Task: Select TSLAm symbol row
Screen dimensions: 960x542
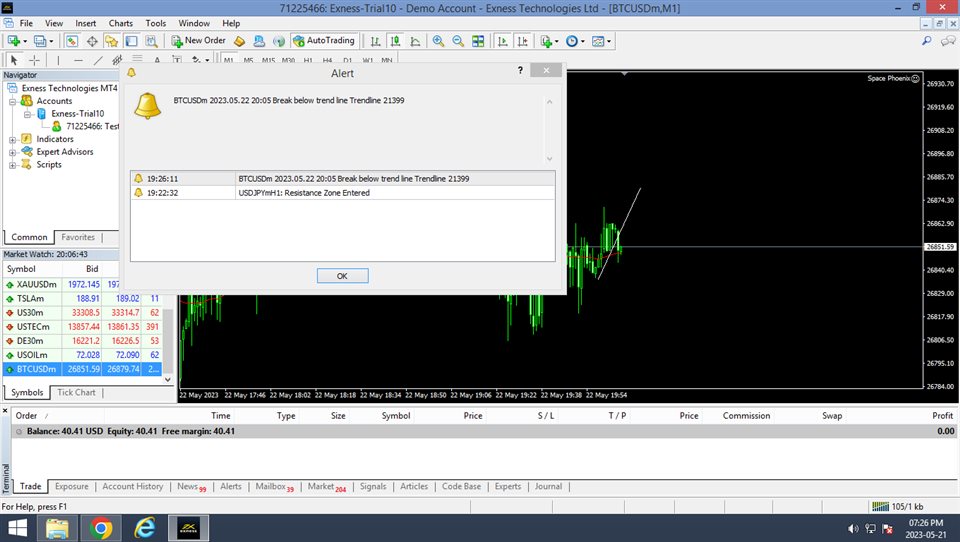Action: coord(82,299)
